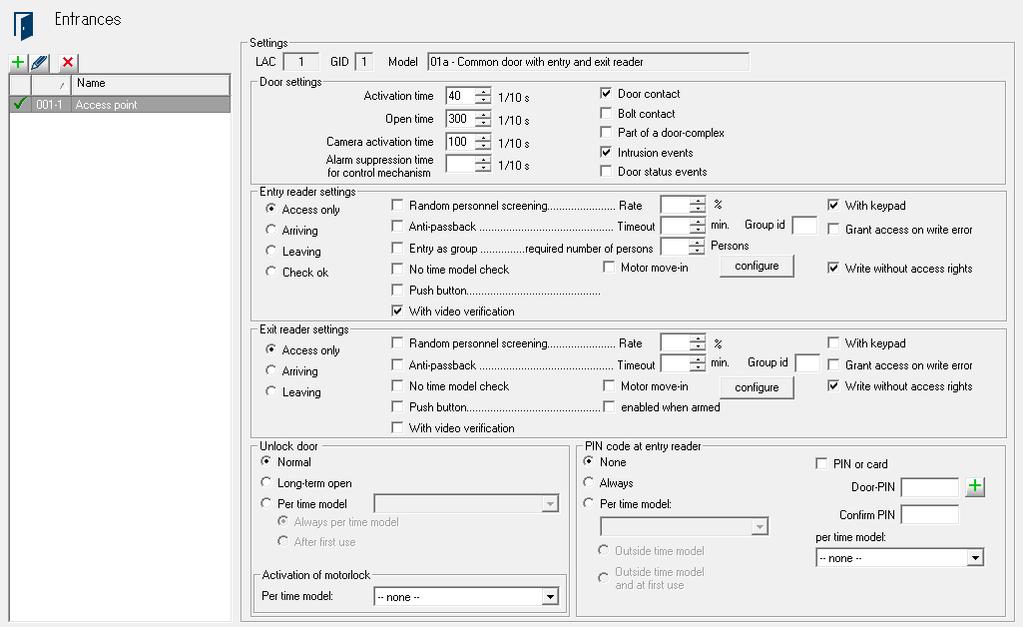The width and height of the screenshot is (1023, 627).
Task: Select Long-term open unlock option
Action: [266, 482]
